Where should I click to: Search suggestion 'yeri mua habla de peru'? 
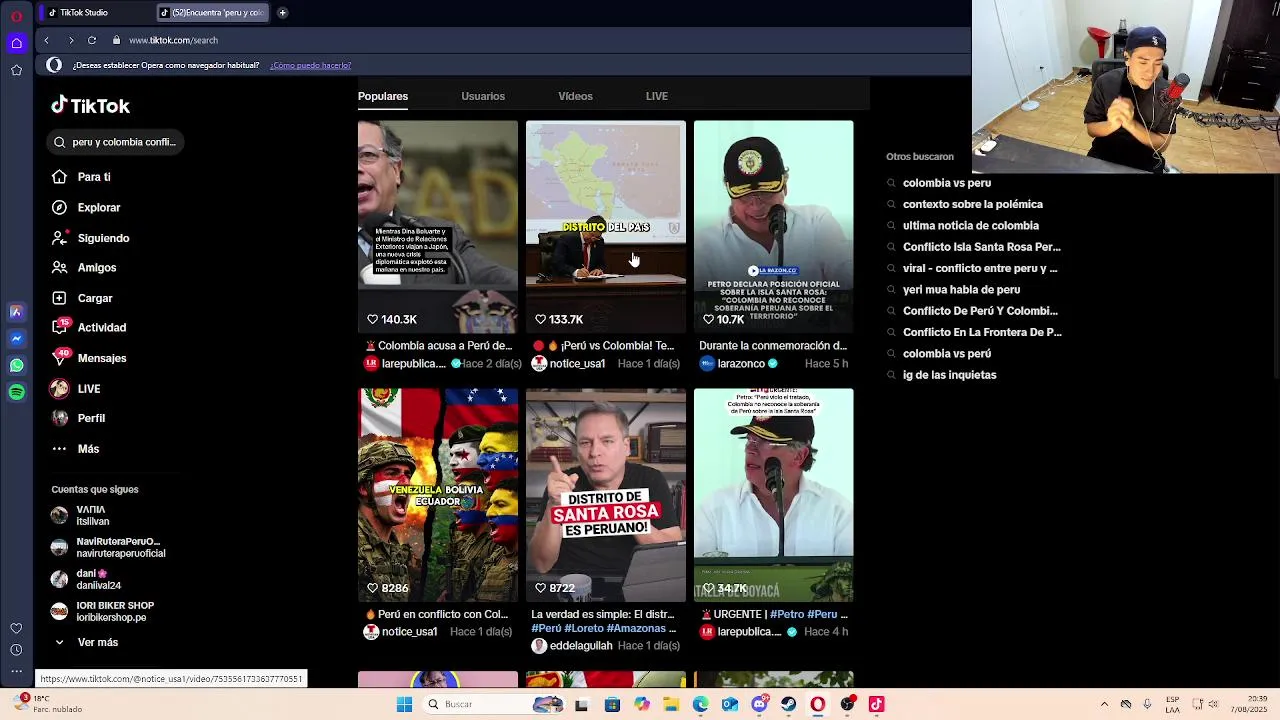(x=961, y=290)
